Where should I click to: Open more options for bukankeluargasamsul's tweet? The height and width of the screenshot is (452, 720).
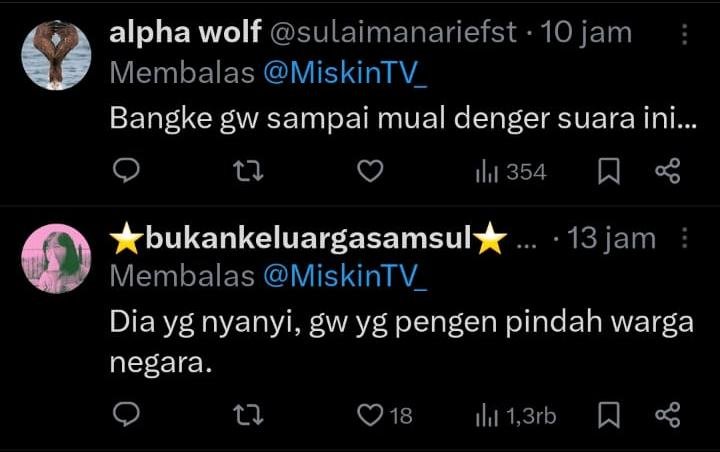pos(685,238)
